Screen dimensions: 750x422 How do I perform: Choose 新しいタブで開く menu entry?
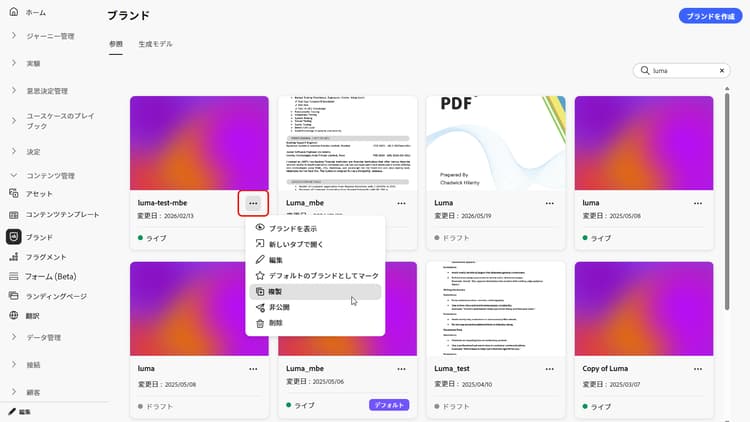click(315, 244)
